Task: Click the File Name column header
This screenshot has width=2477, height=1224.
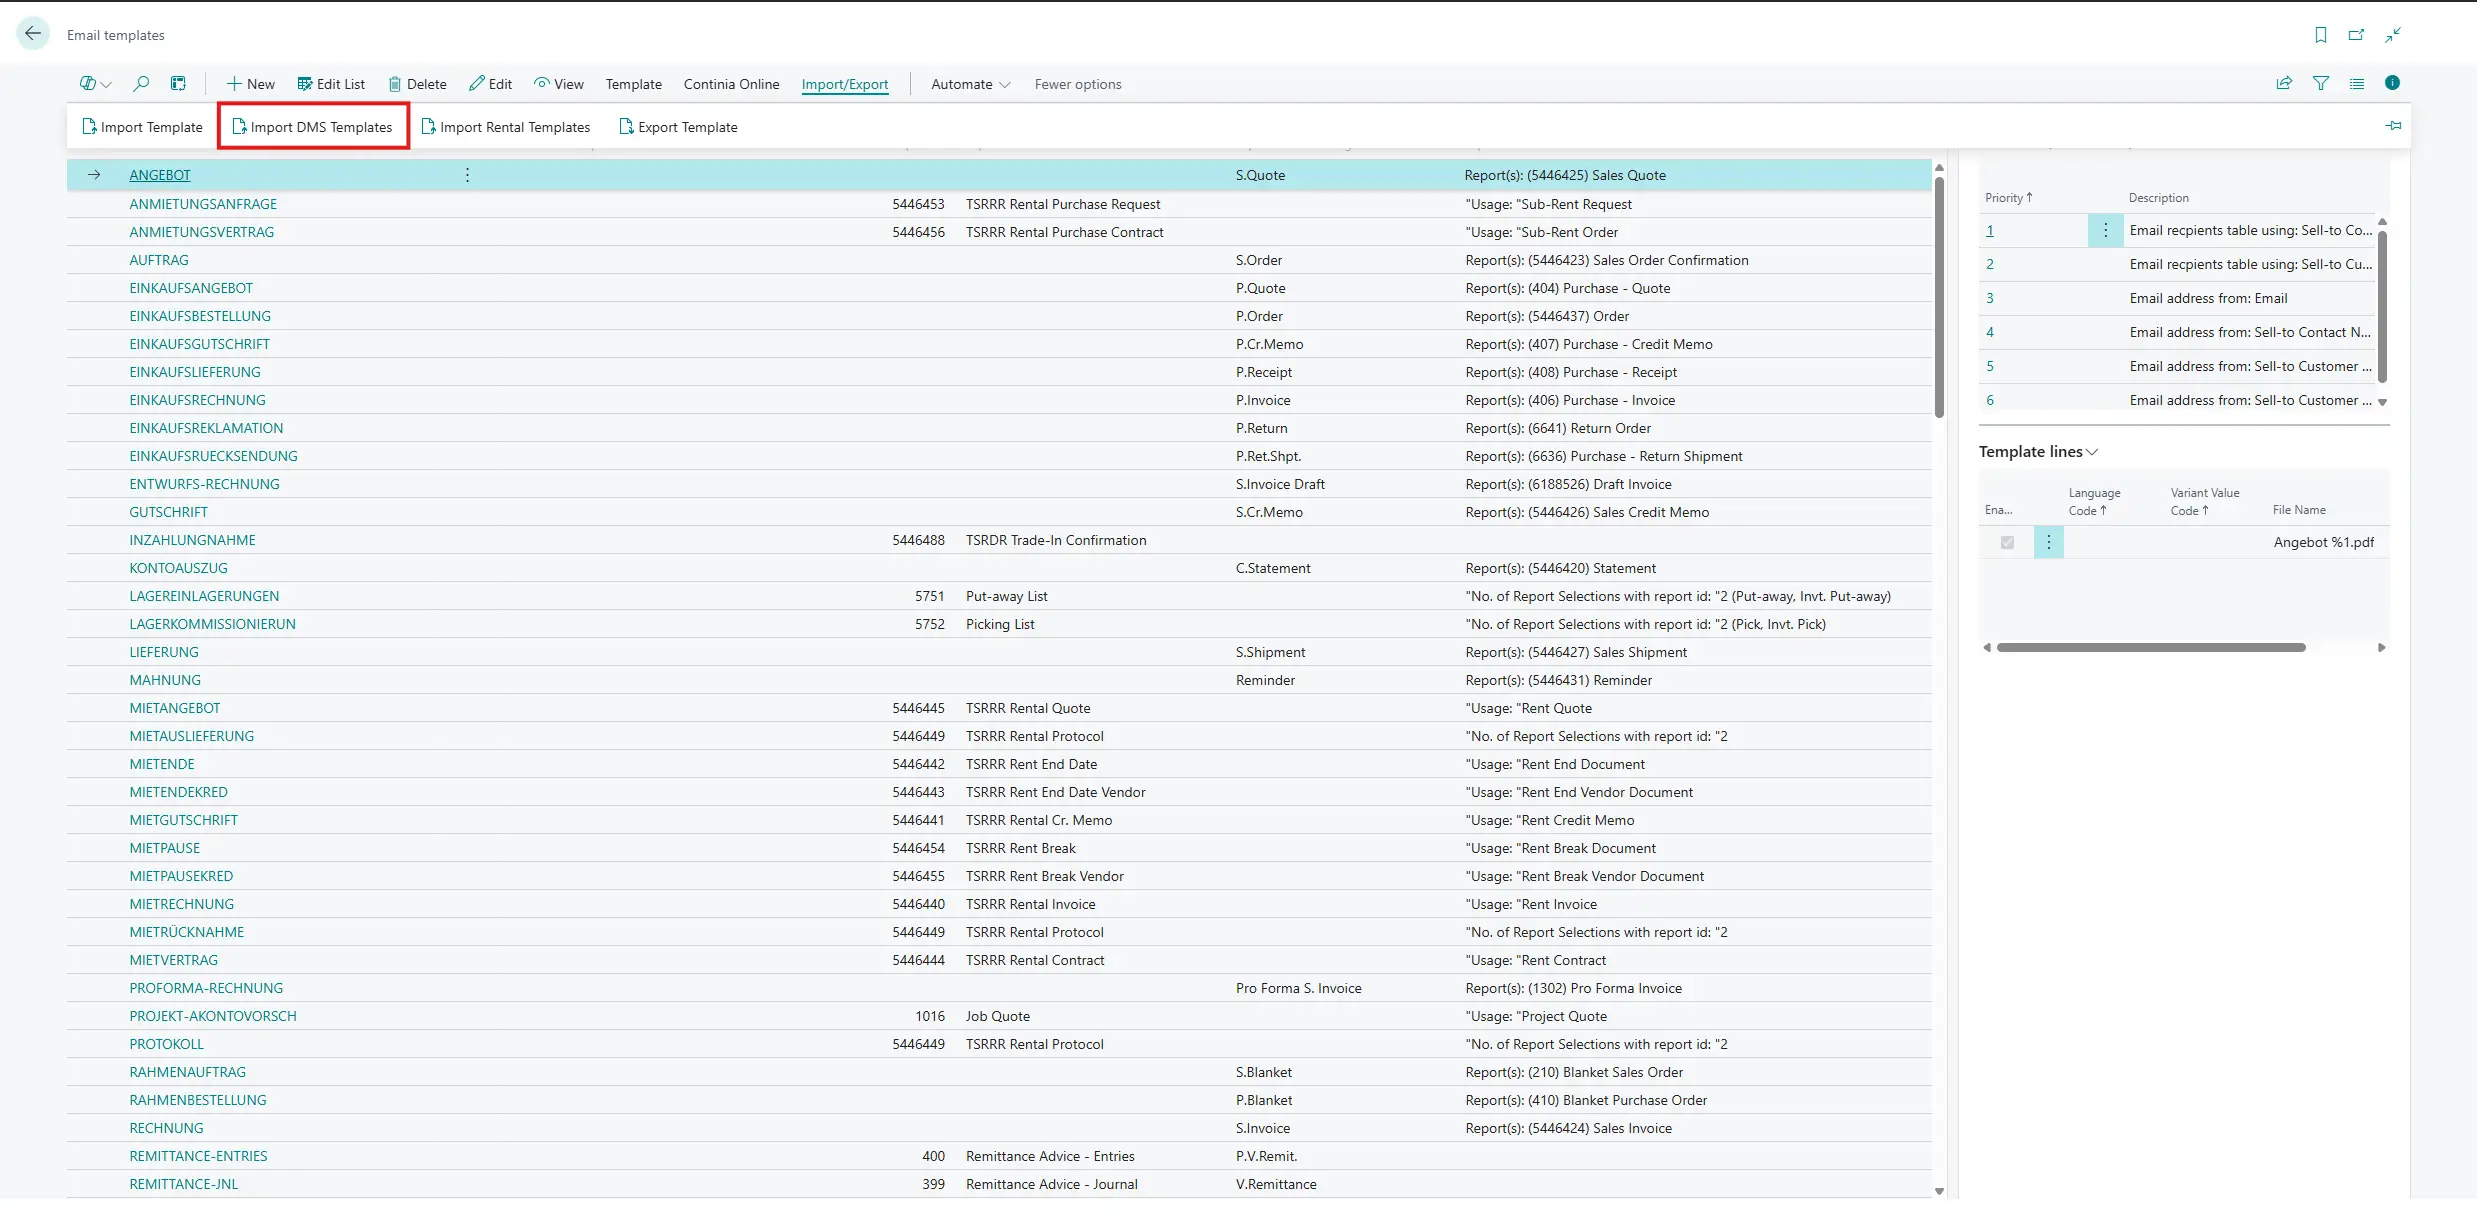Action: coord(2299,510)
